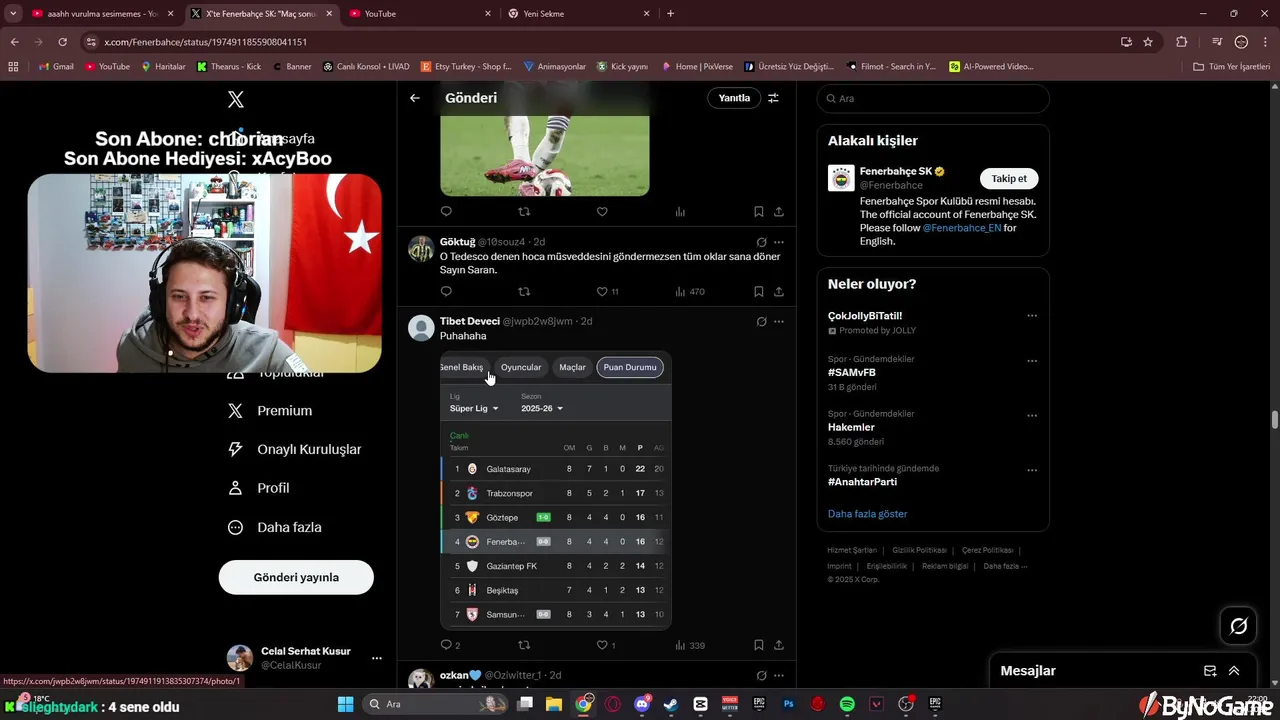Share Göktuğ's reply

point(779,292)
